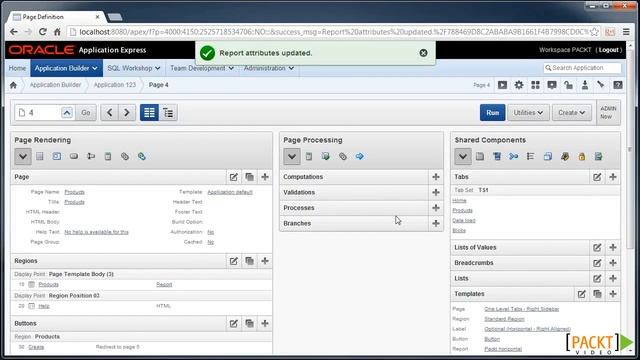Edit all Regions
The image size is (640, 360).
[x=233, y=261]
